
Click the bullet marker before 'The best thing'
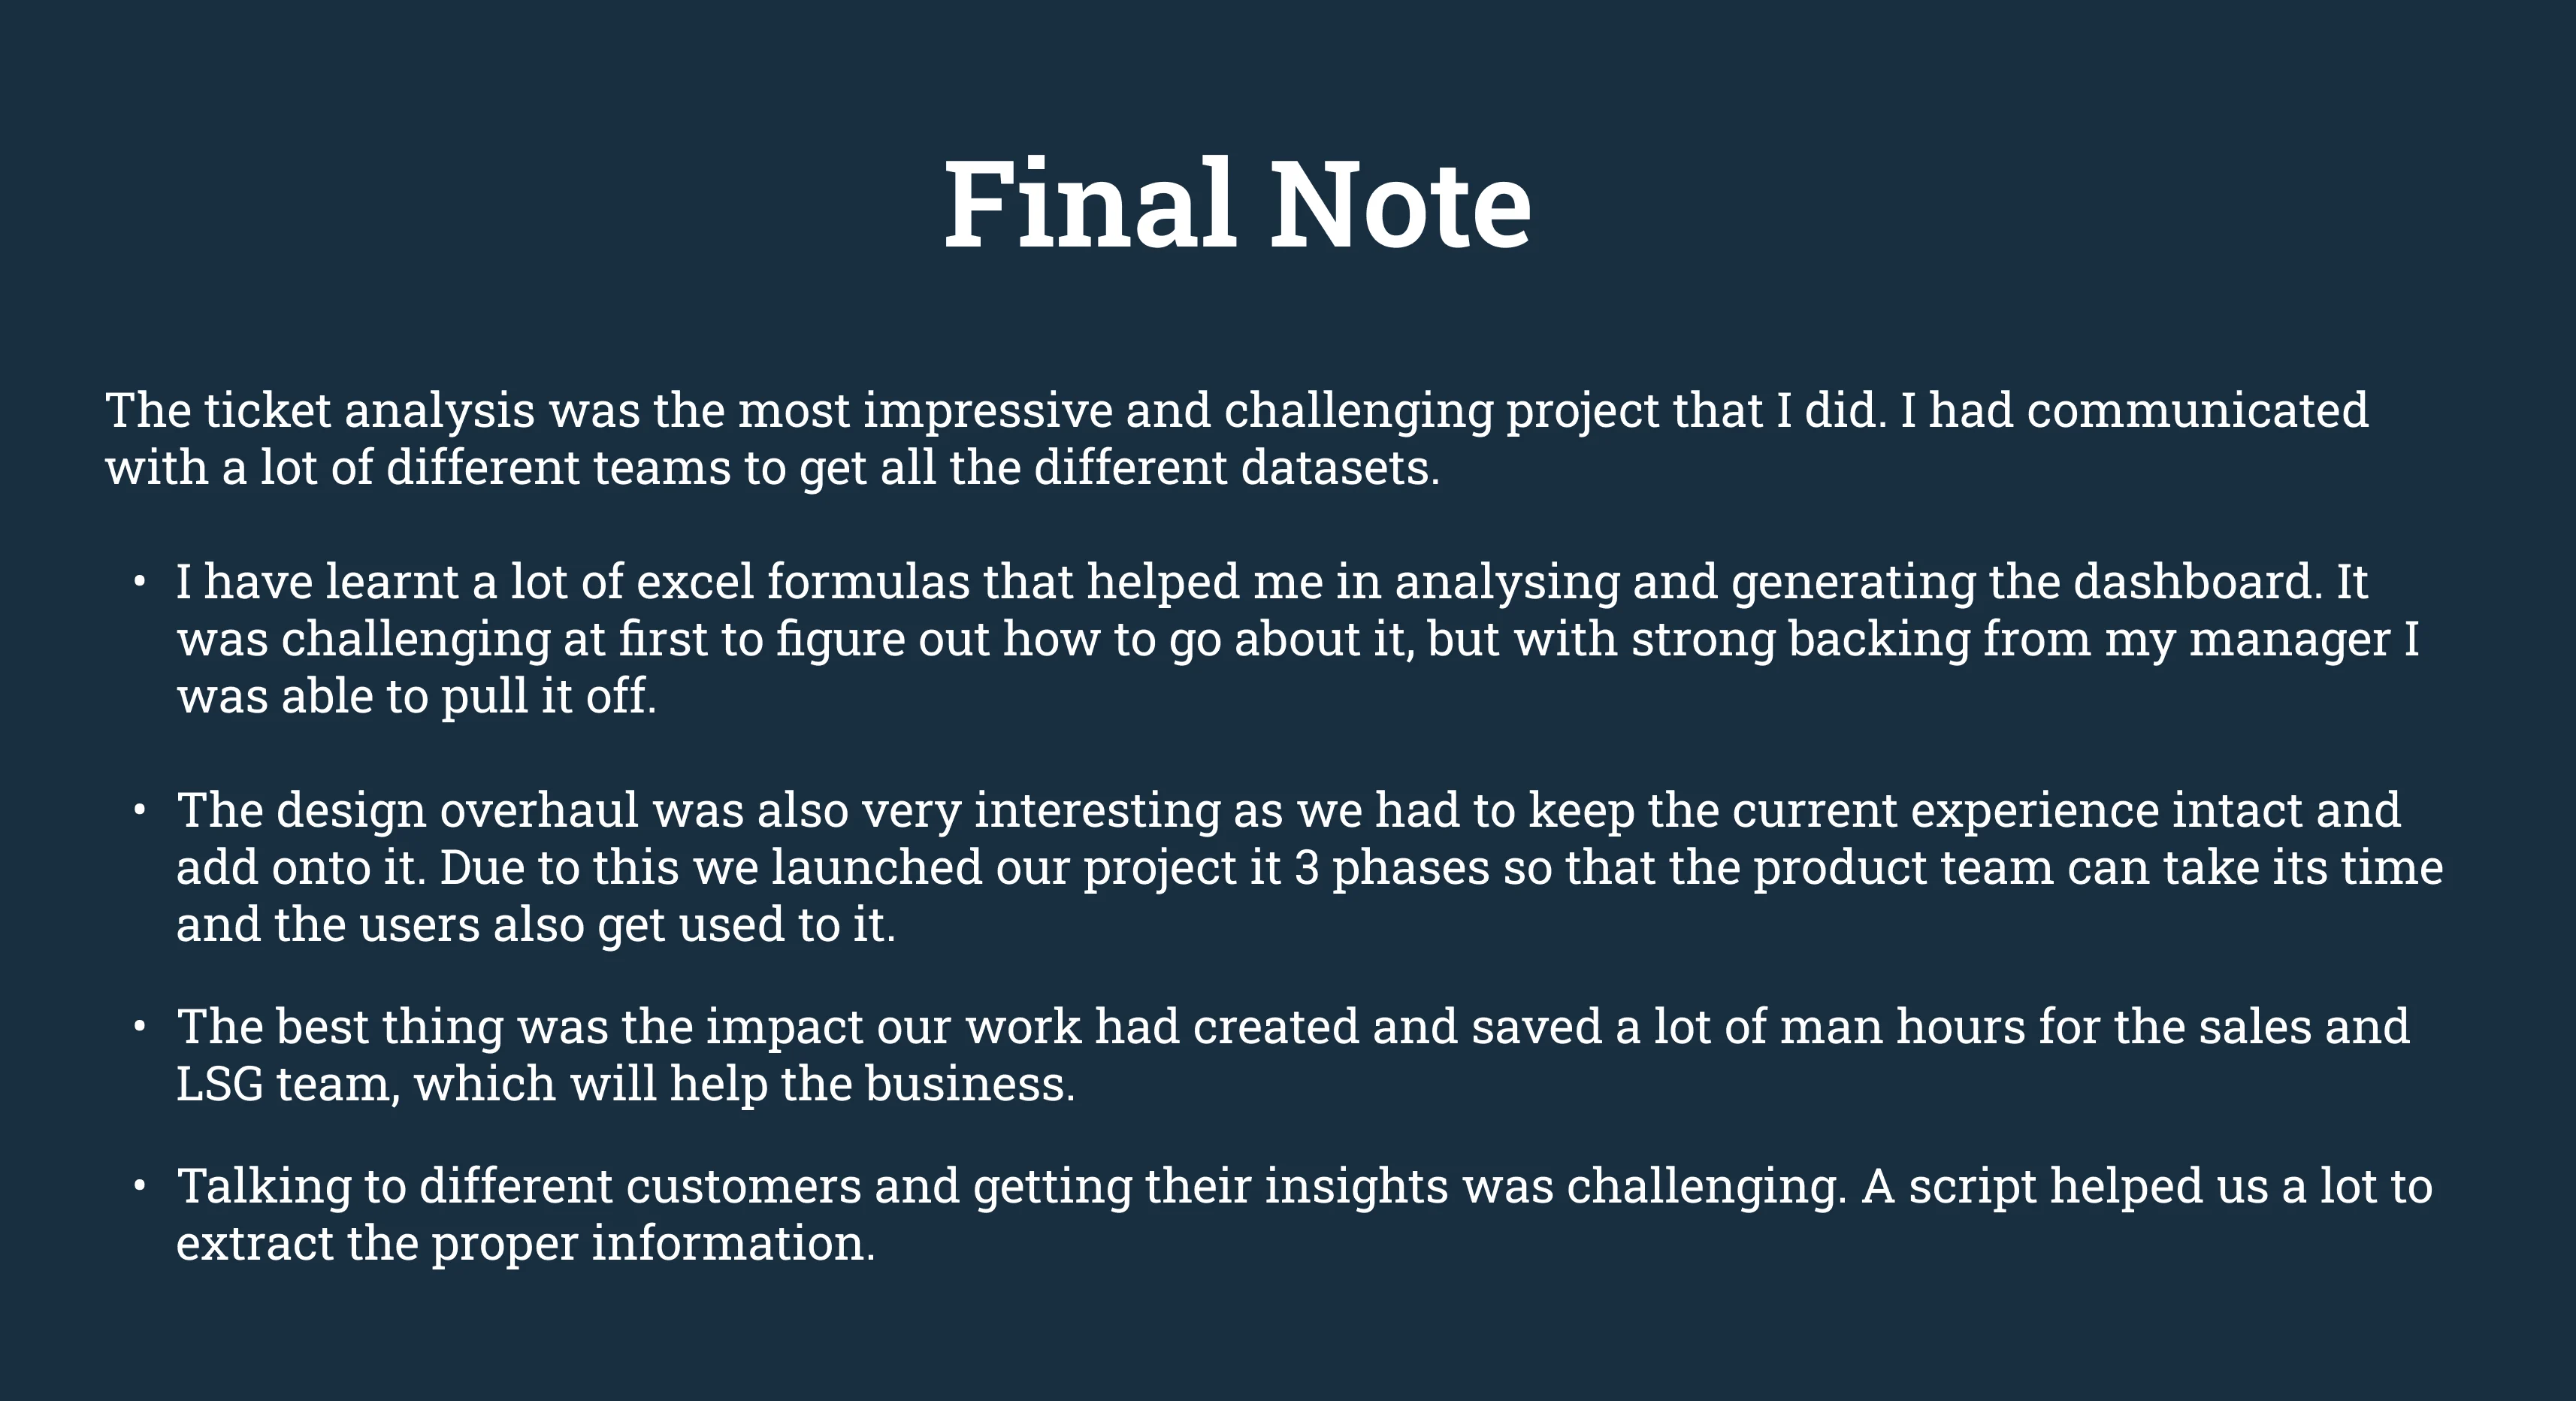(x=140, y=1027)
